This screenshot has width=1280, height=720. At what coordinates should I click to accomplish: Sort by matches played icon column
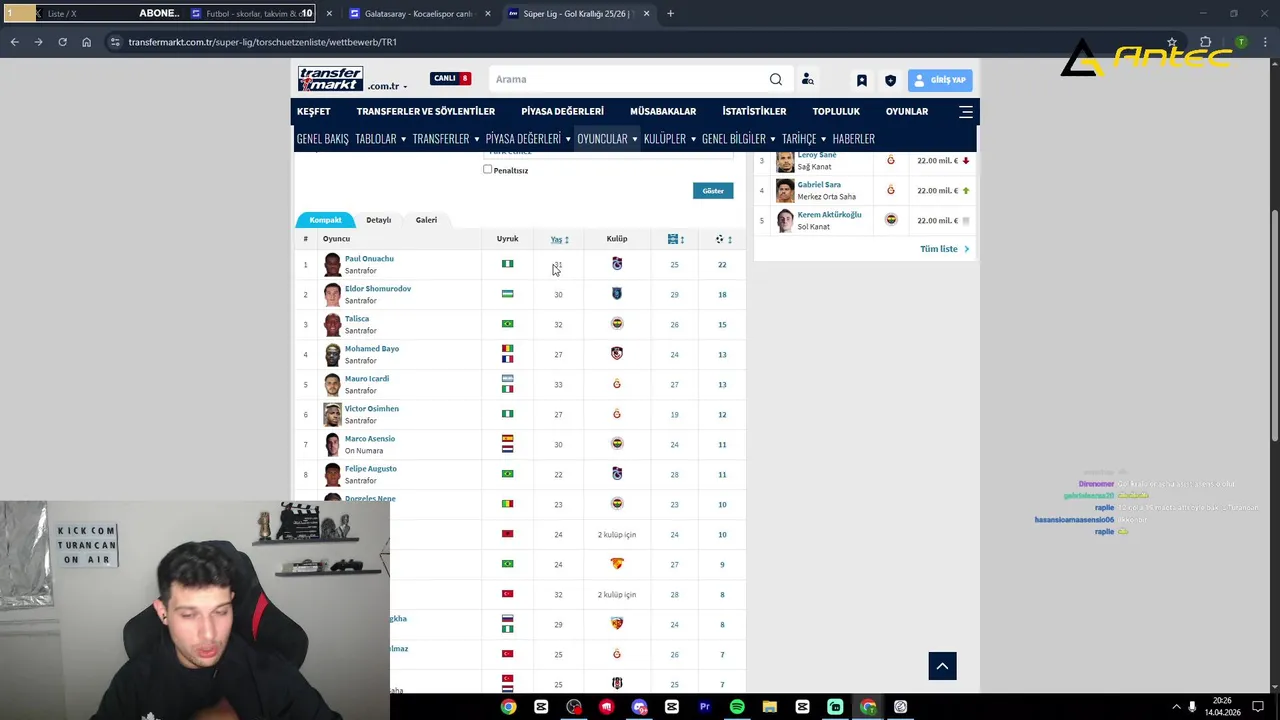click(x=676, y=239)
